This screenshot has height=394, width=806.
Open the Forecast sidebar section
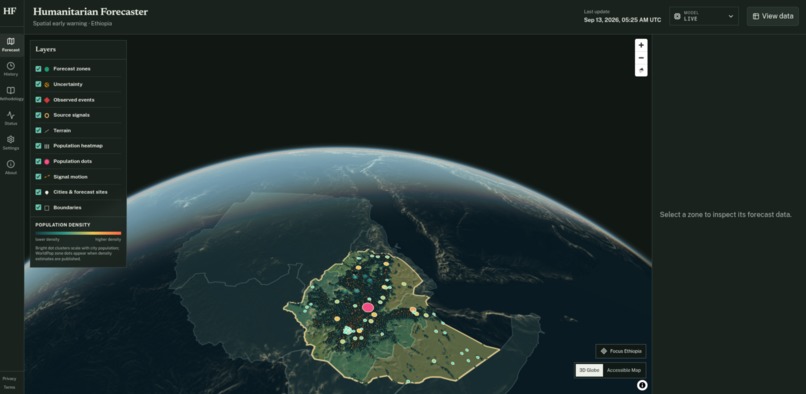11,45
